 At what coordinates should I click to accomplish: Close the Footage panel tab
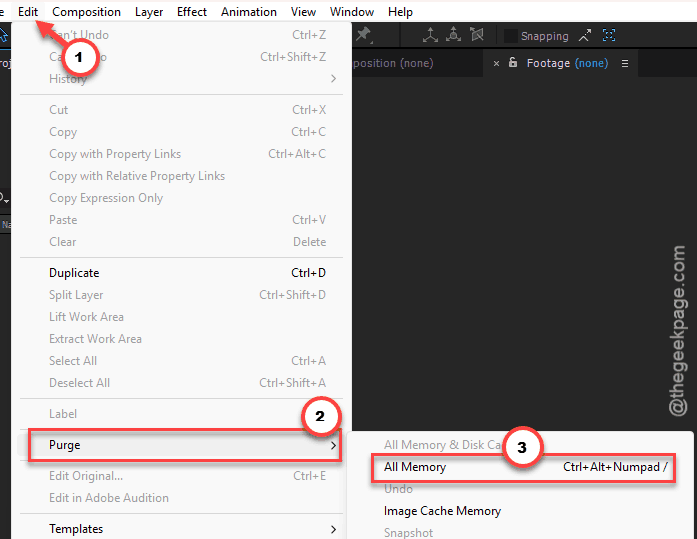coord(497,64)
